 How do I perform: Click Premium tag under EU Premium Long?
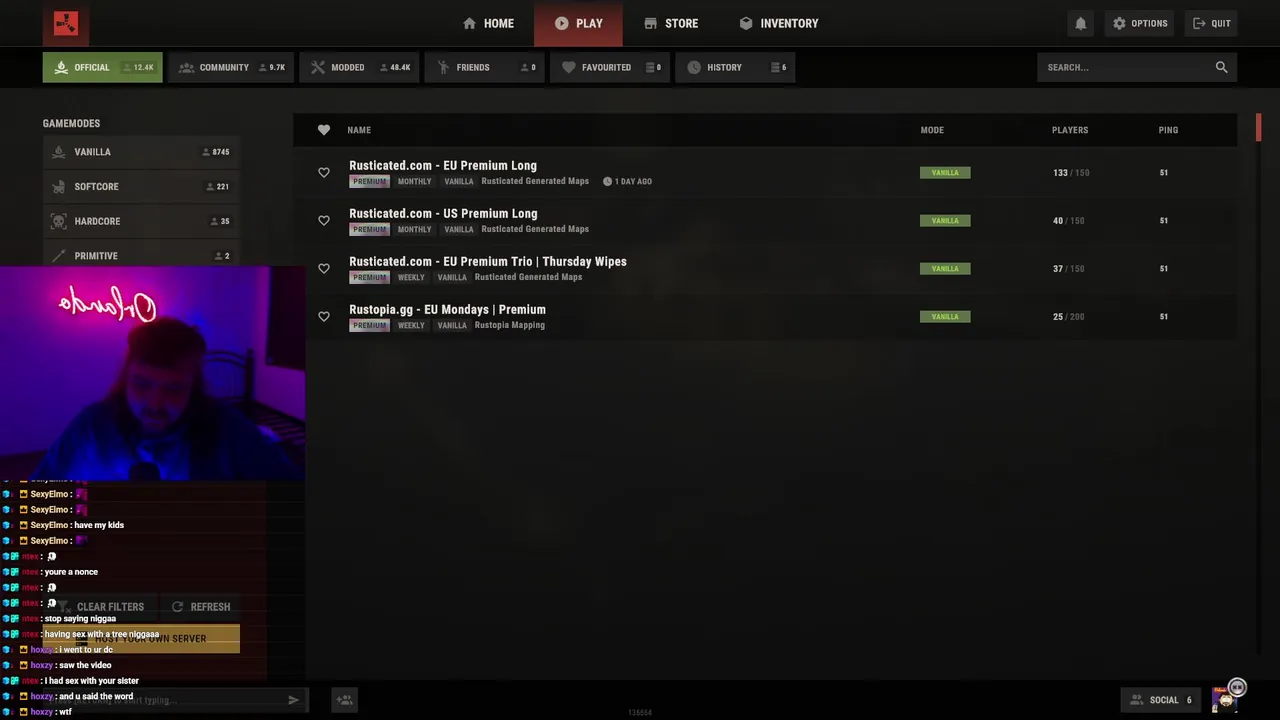(369, 182)
